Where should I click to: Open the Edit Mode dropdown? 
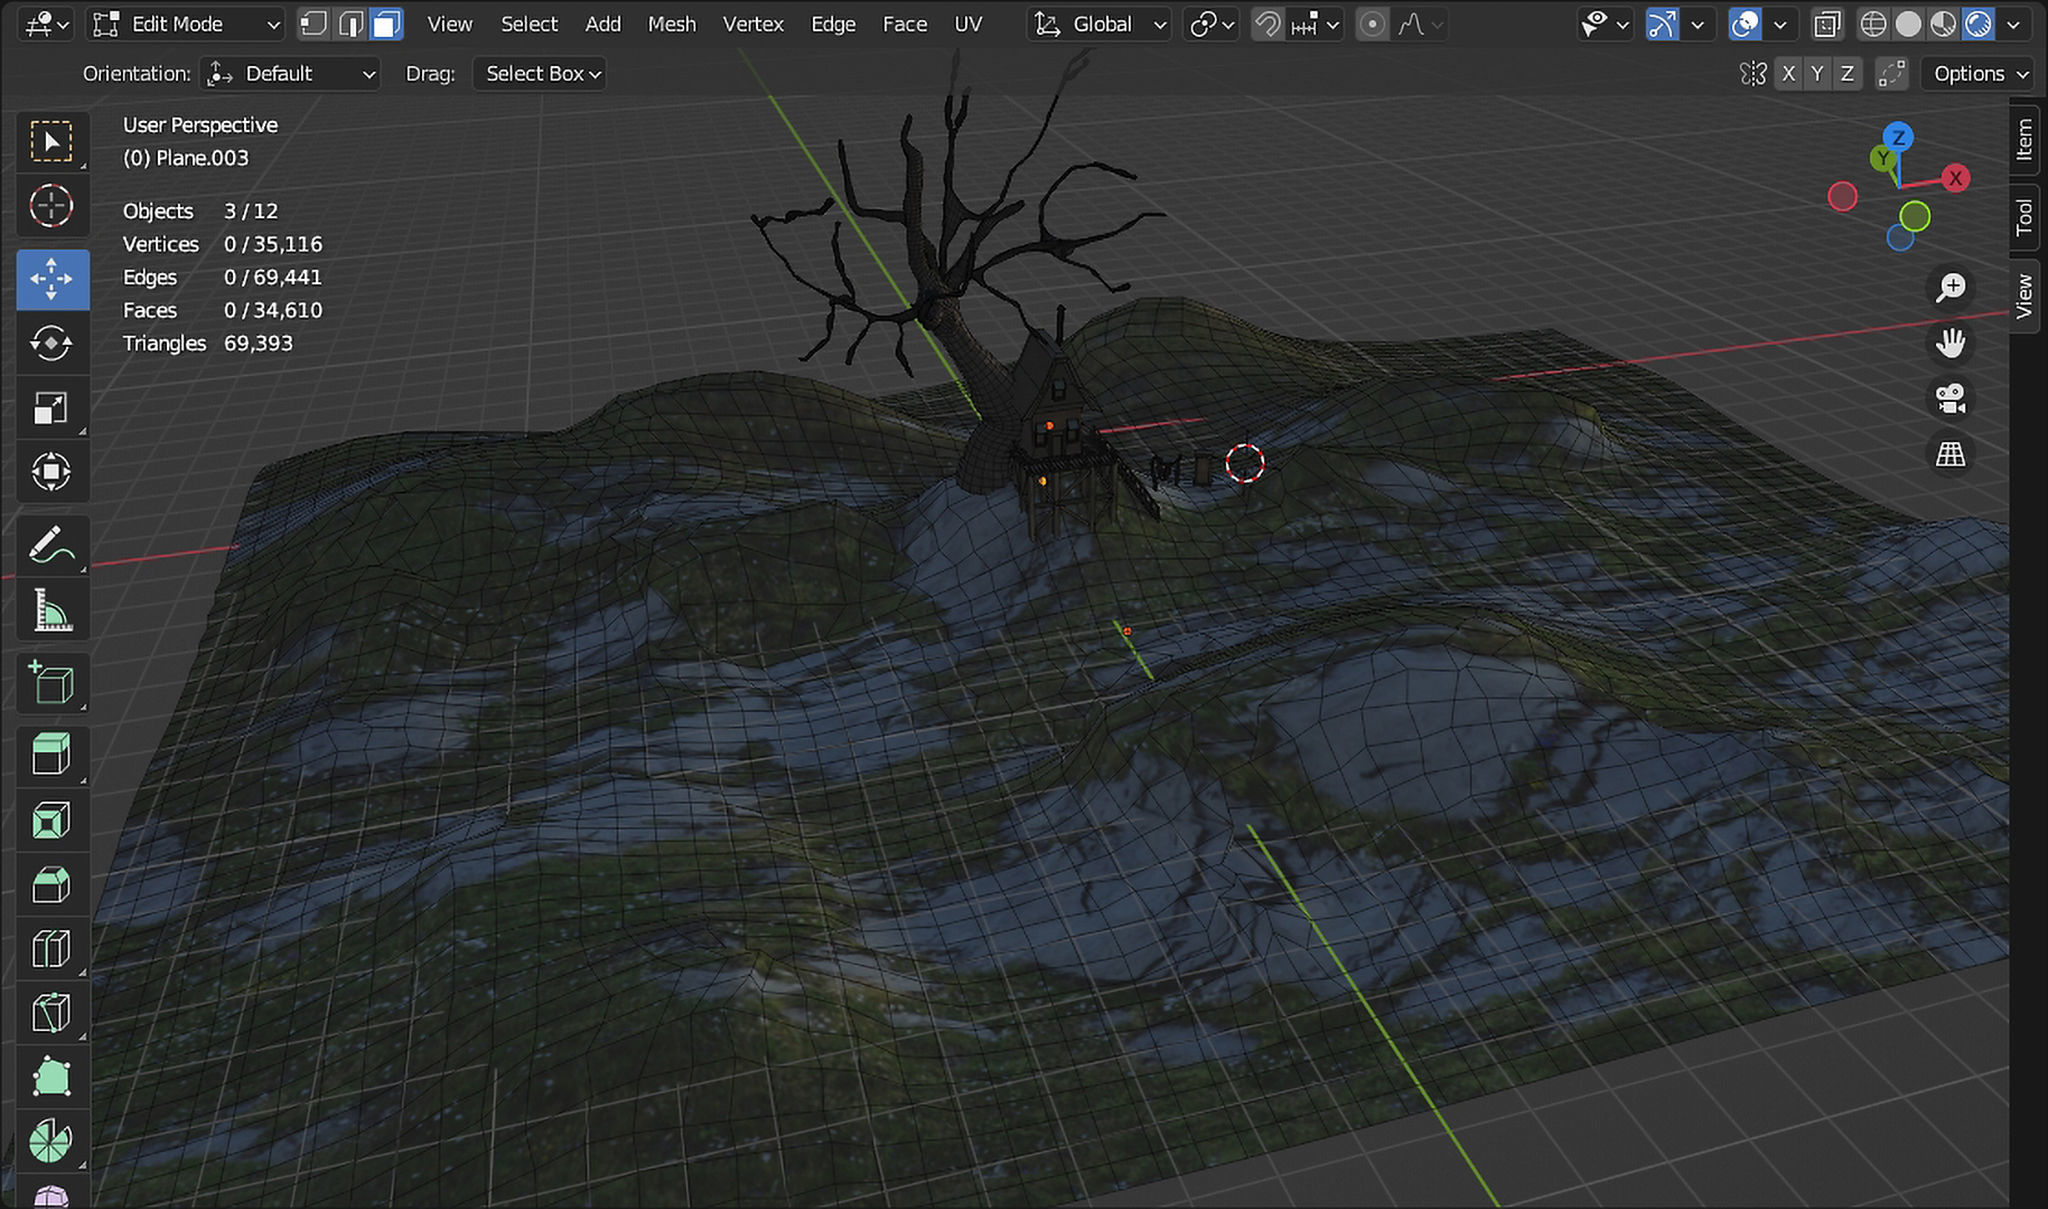click(186, 24)
